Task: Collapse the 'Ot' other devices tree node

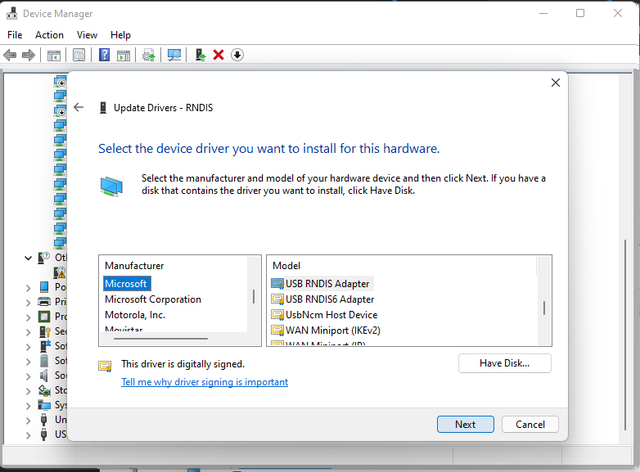Action: coord(28,258)
